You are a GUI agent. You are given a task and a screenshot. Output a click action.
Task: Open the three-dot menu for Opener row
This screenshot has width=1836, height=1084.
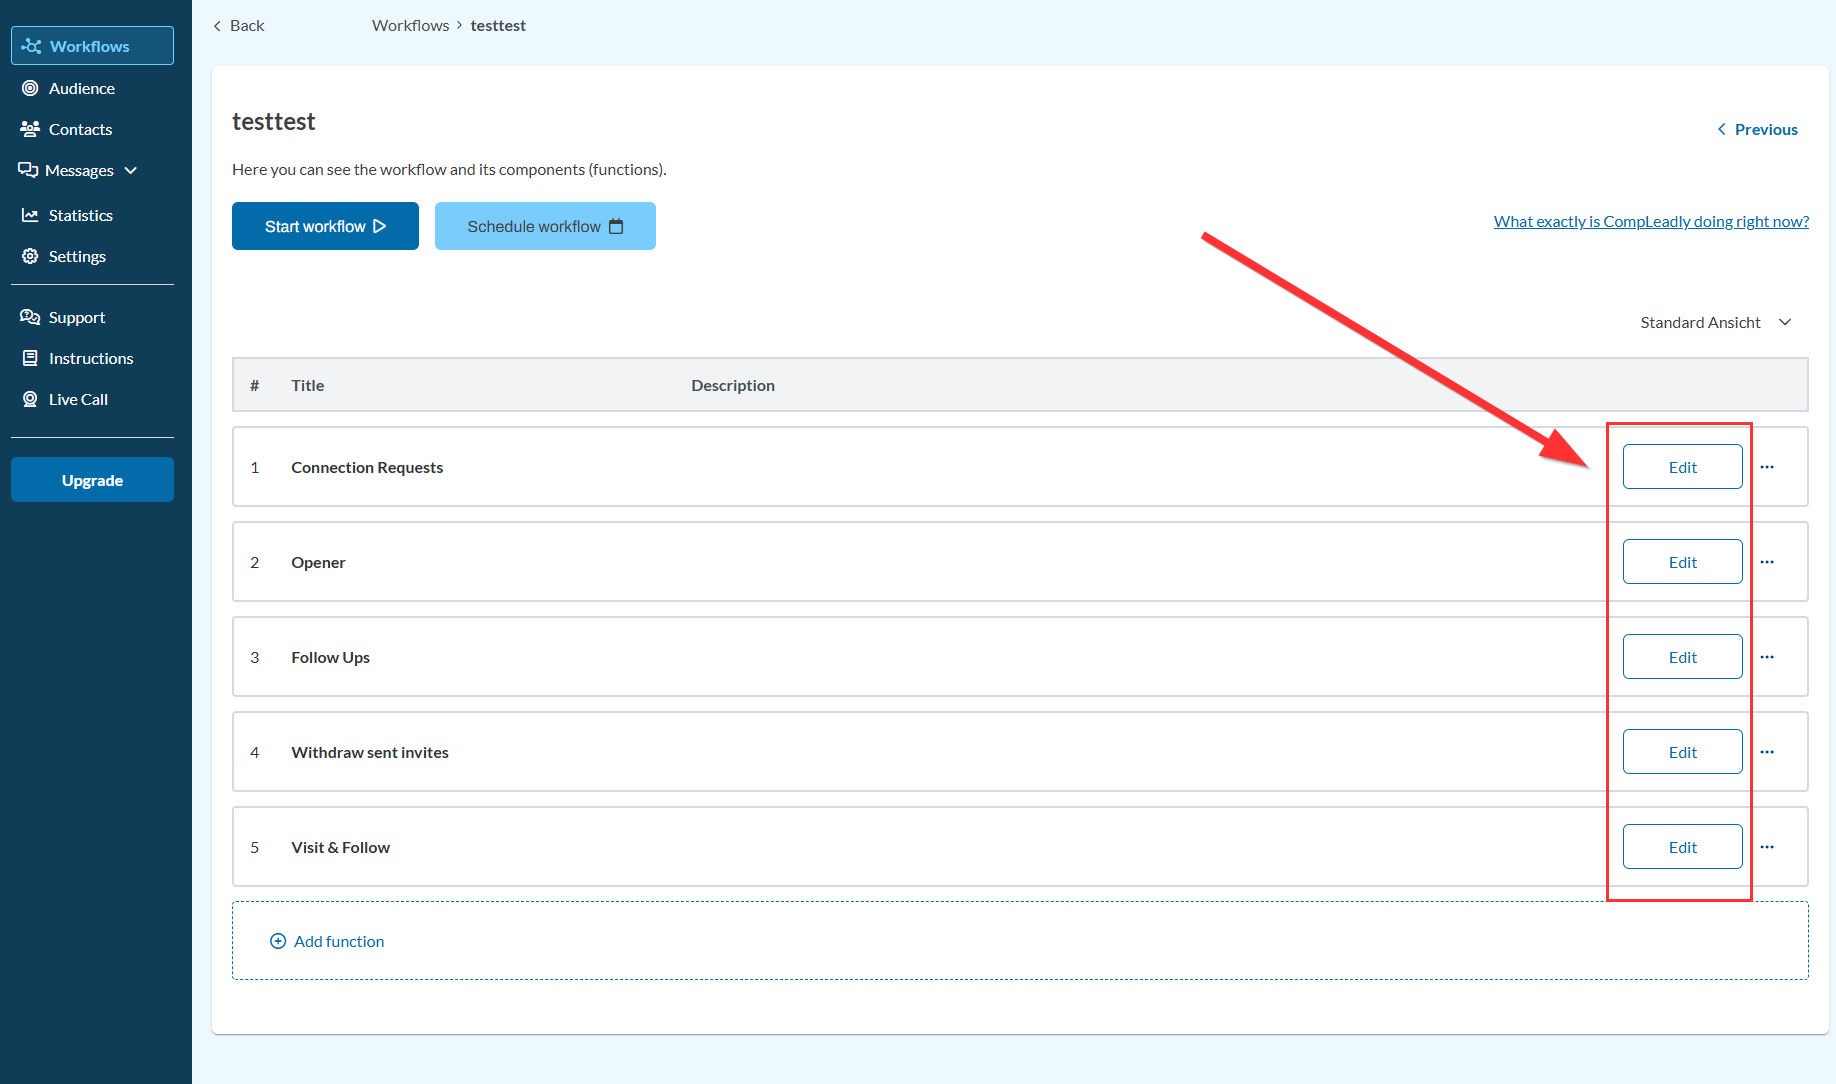tap(1767, 562)
